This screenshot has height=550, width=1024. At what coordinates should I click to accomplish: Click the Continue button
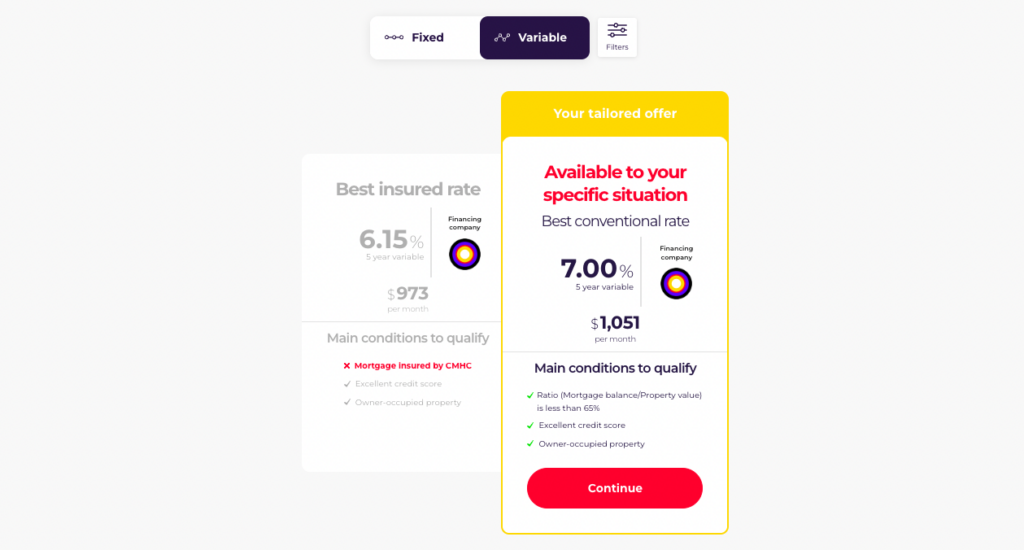coord(615,488)
